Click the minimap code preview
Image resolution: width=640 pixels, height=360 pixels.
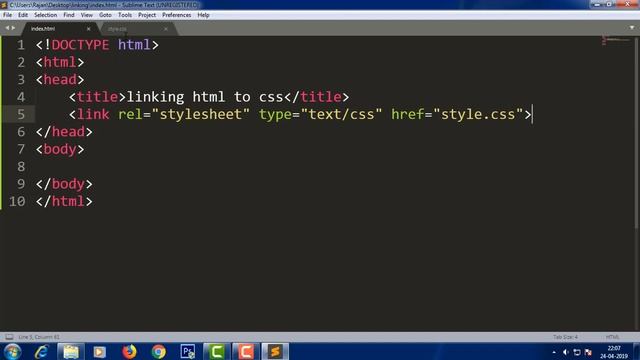(x=616, y=40)
